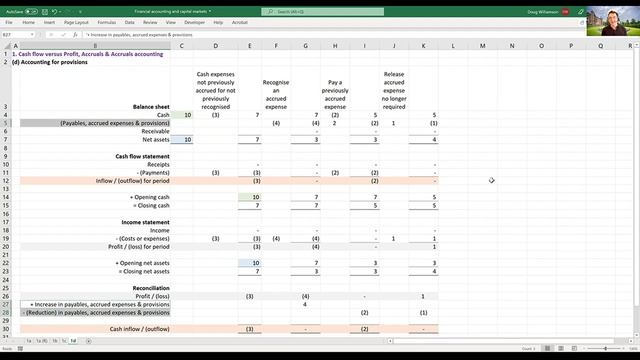Click the horizontal scrollbar right arrow
This screenshot has height=360, width=640.
631,341
